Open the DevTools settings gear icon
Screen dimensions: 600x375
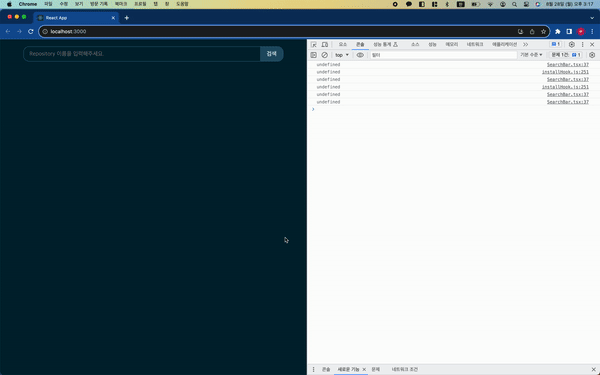pos(572,44)
